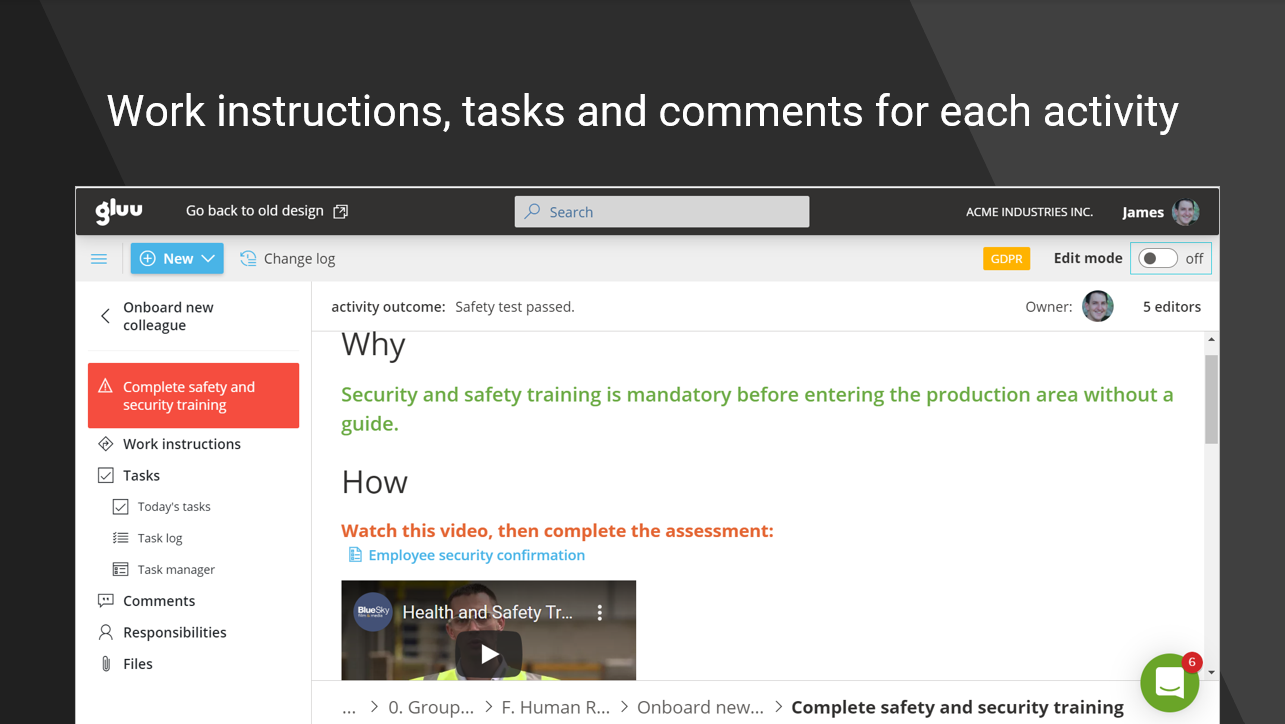Screen dimensions: 1285x724
Task: Click the Change log history icon
Action: (248, 259)
